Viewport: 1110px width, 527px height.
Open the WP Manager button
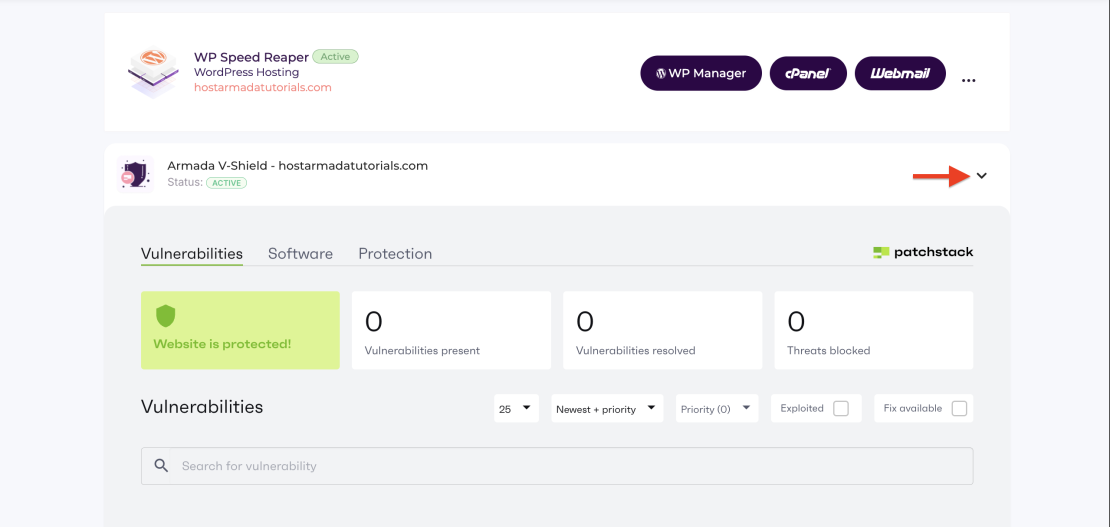pos(700,73)
